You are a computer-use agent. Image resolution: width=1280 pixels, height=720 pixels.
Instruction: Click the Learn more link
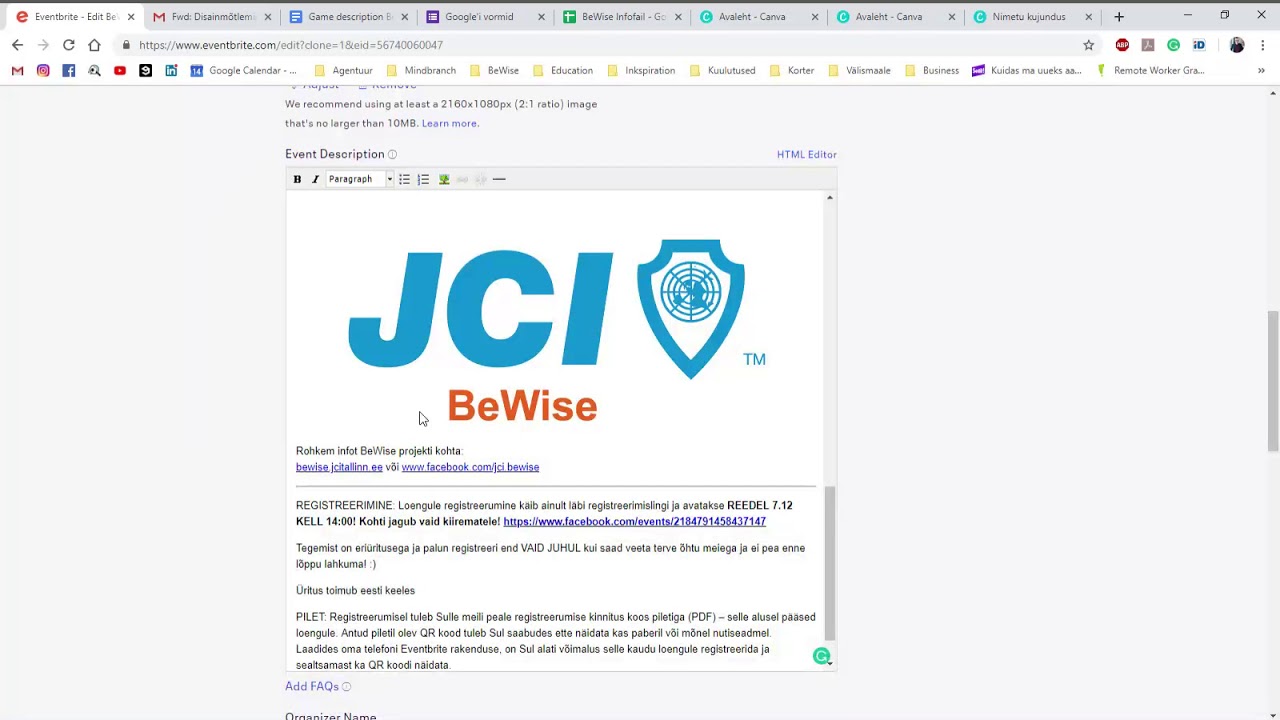[x=450, y=123]
